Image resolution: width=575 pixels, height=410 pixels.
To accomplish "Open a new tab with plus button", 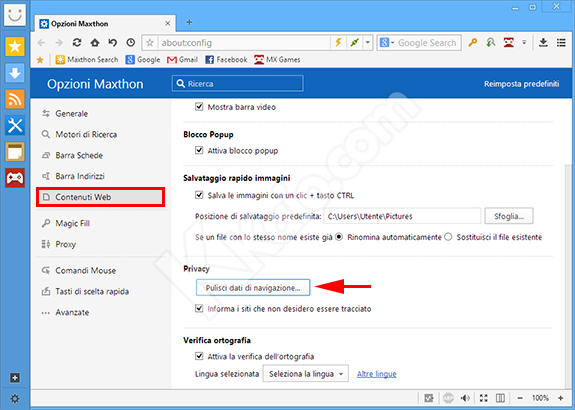I will (189, 22).
